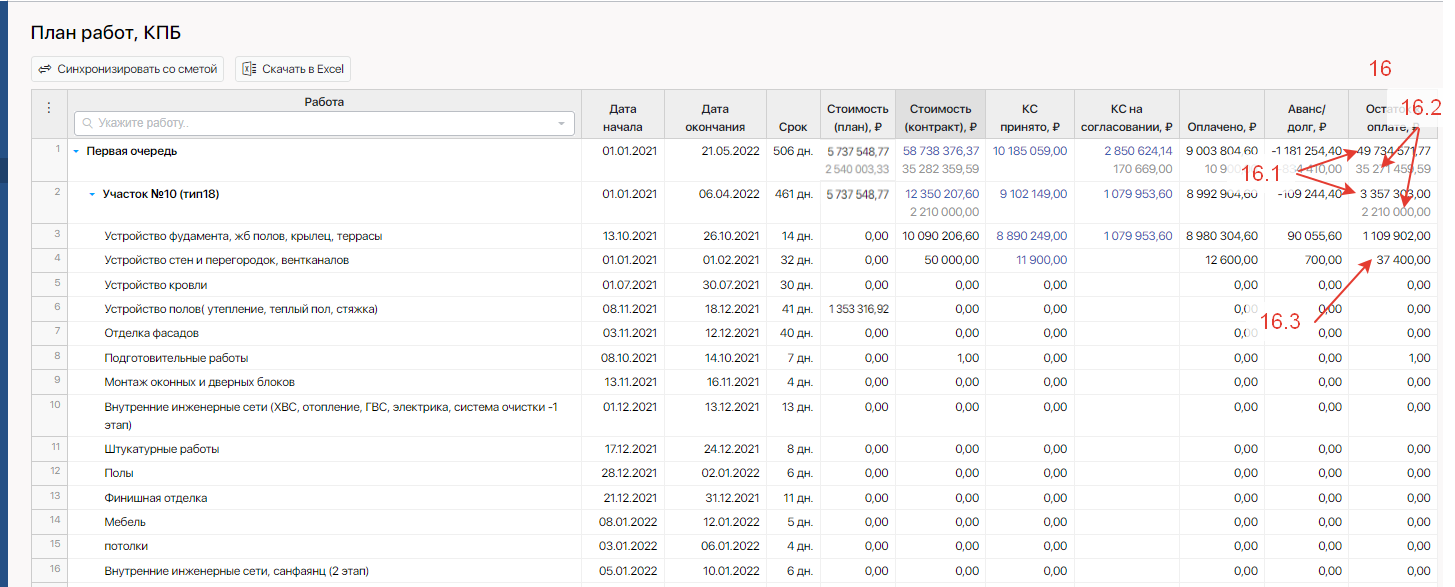Click the Дата начала column header
This screenshot has height=587, width=1455.
(622, 117)
